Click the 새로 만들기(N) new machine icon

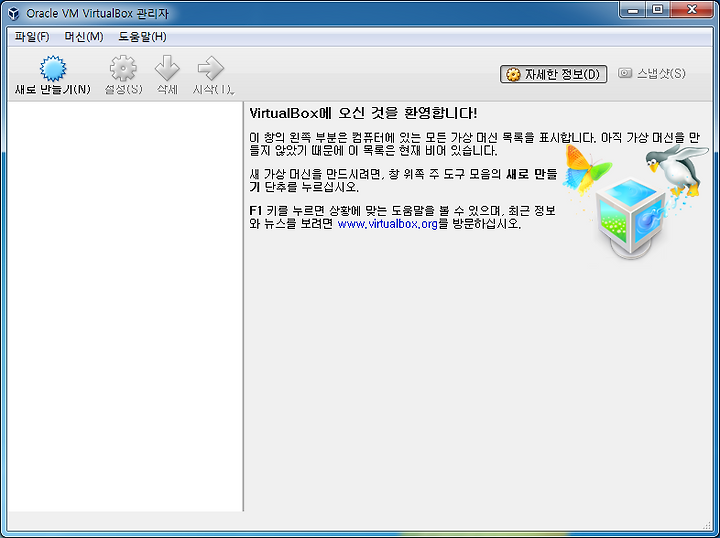pos(53,68)
